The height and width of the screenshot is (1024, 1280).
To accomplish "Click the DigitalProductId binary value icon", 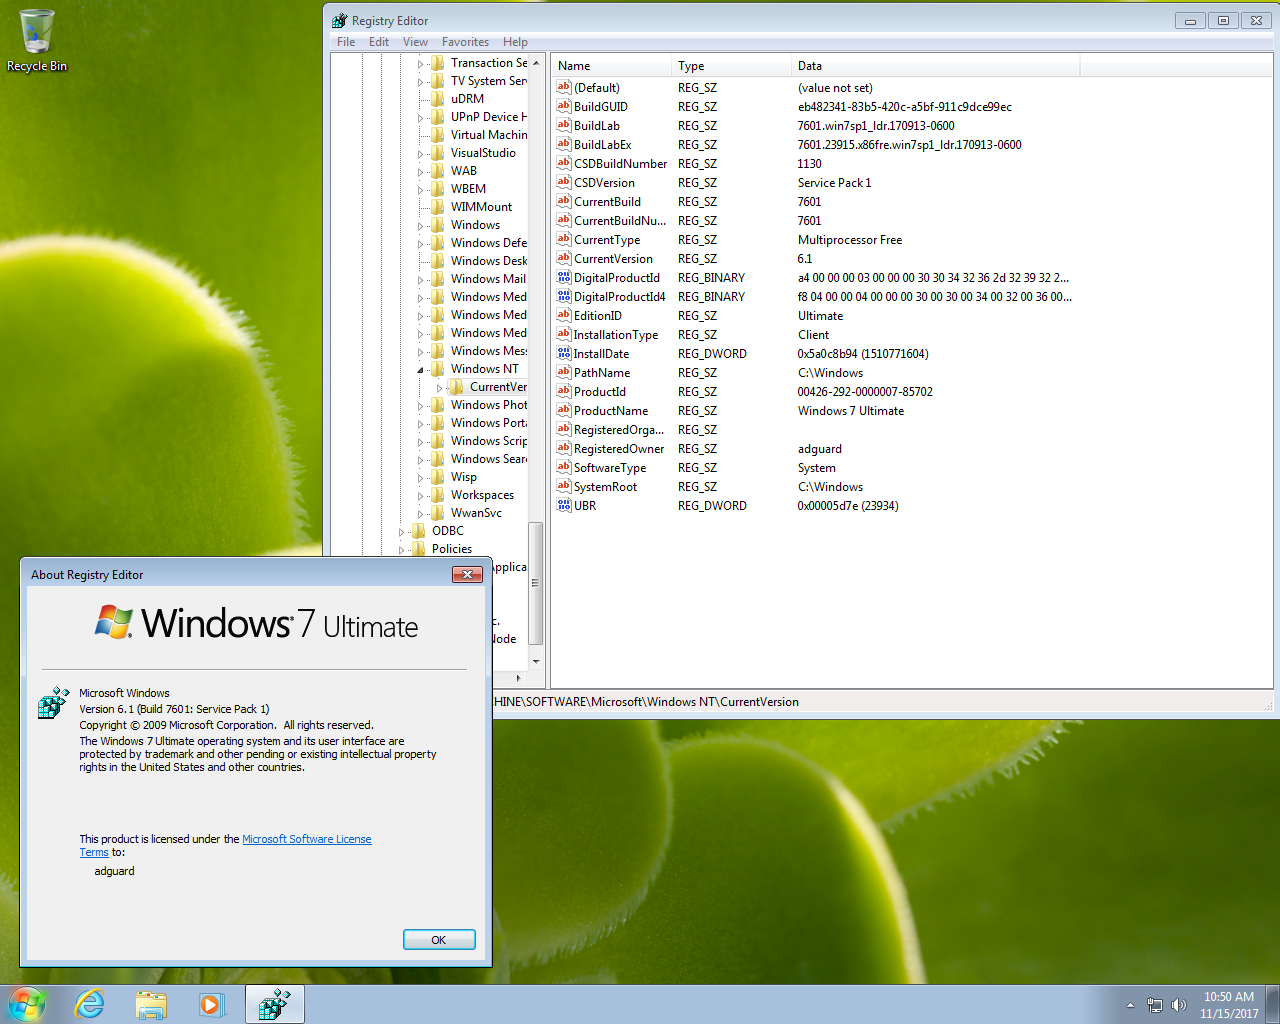I will point(564,277).
